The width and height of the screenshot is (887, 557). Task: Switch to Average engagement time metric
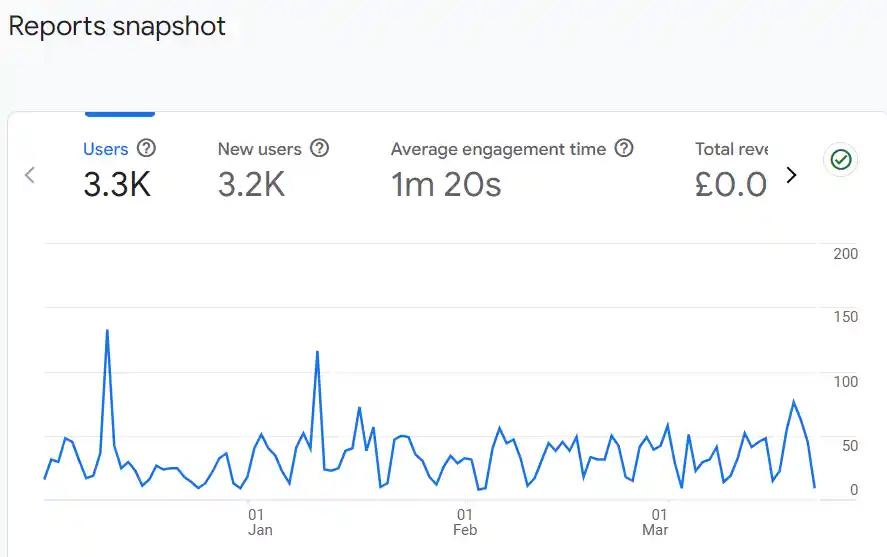(x=498, y=149)
